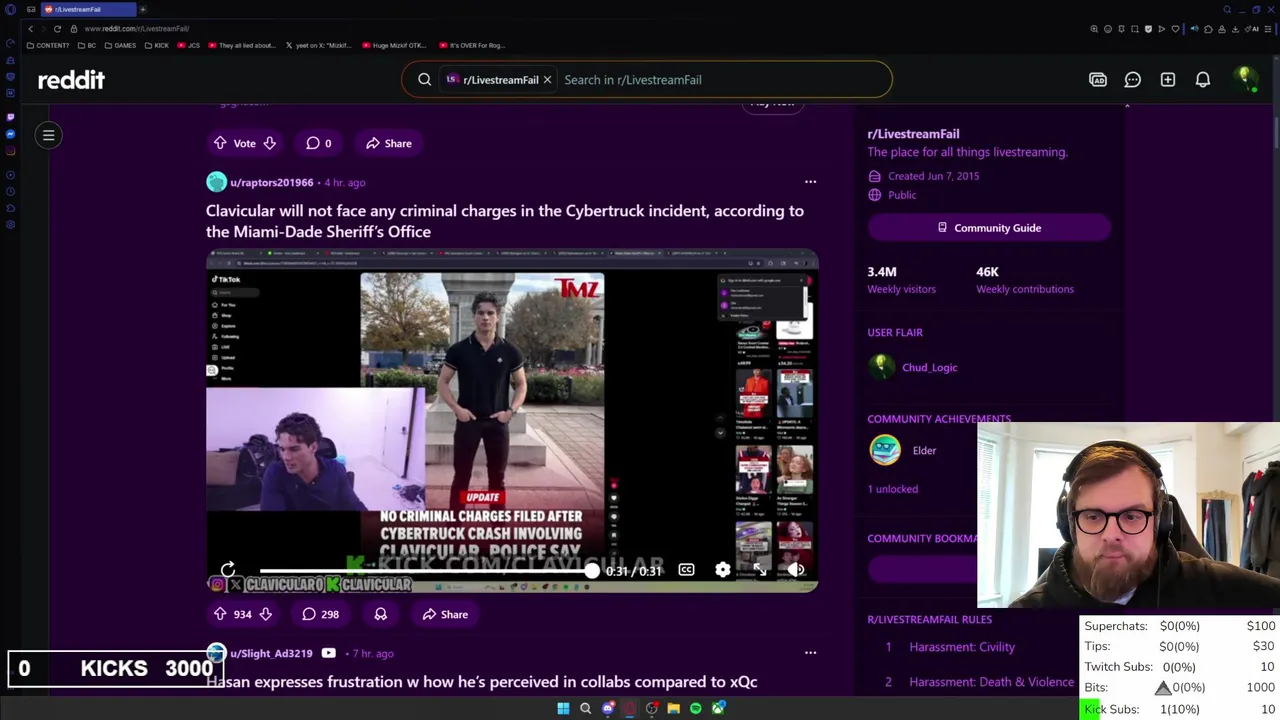Open Windows taskbar search
The image size is (1280, 720).
585,708
